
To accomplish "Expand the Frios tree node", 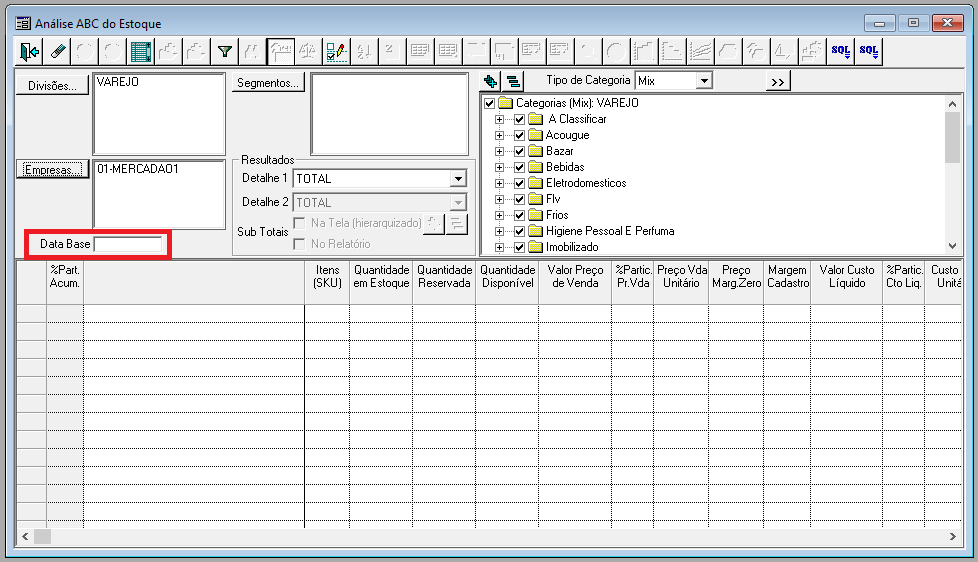I will pyautogui.click(x=499, y=215).
